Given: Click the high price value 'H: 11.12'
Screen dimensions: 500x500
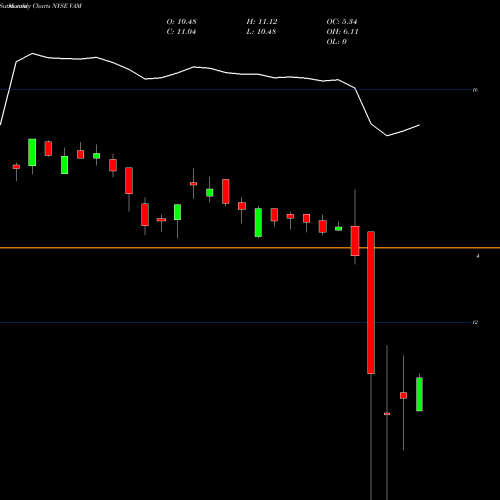Looking at the screenshot, I should pos(262,22).
